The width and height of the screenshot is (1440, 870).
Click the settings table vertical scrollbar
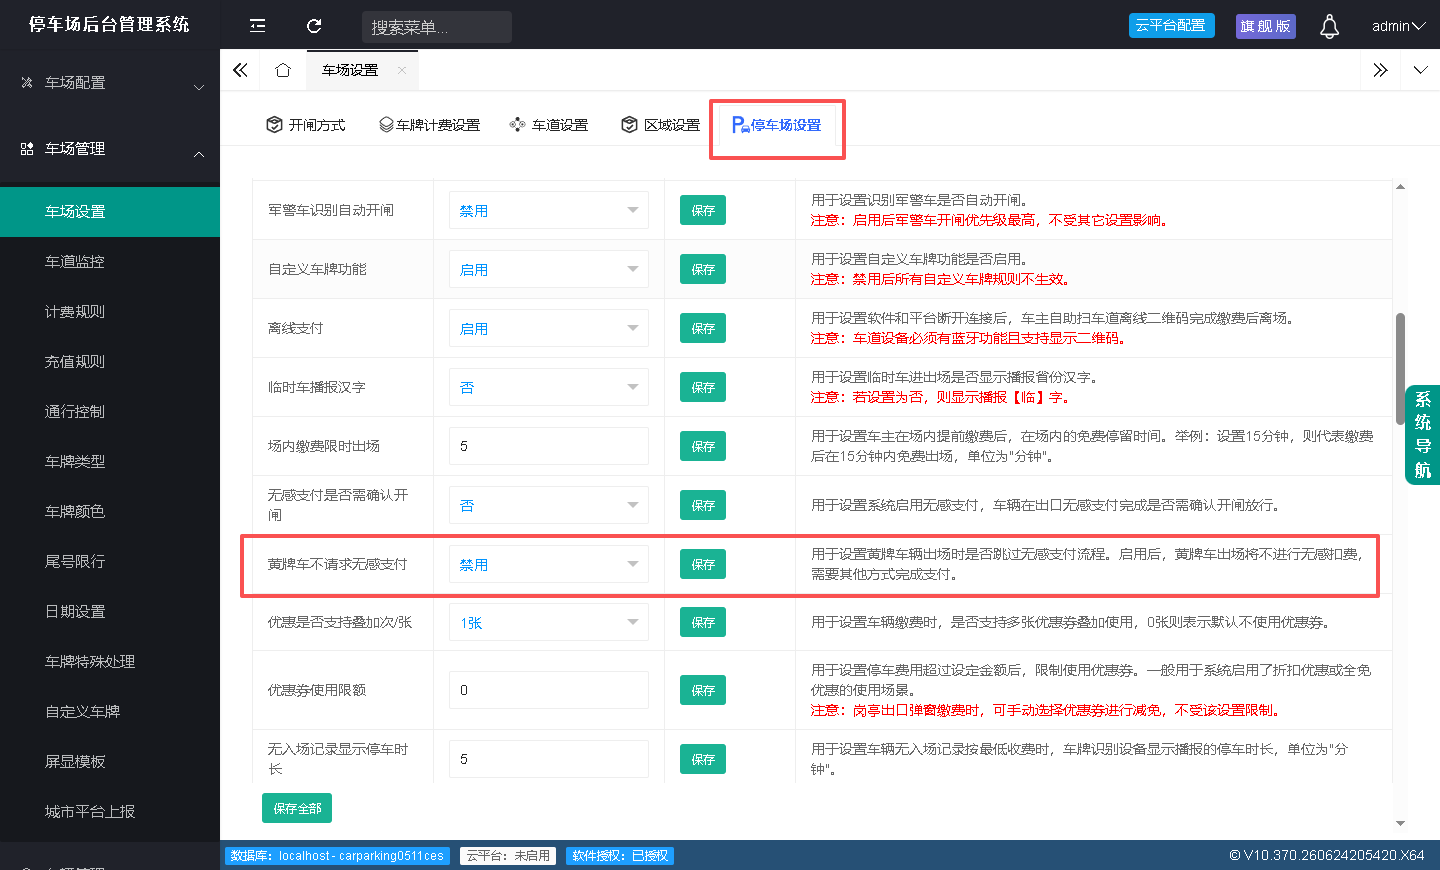(1400, 370)
